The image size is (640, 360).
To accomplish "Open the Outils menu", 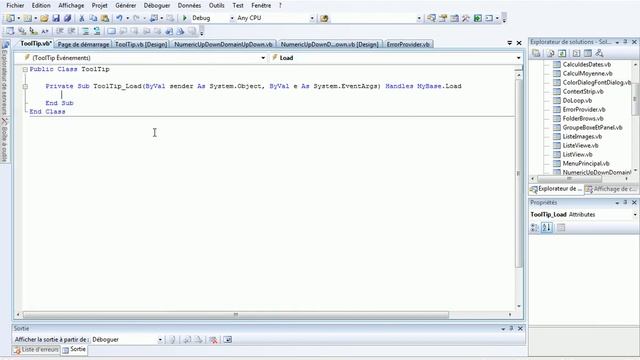I will pyautogui.click(x=216, y=6).
